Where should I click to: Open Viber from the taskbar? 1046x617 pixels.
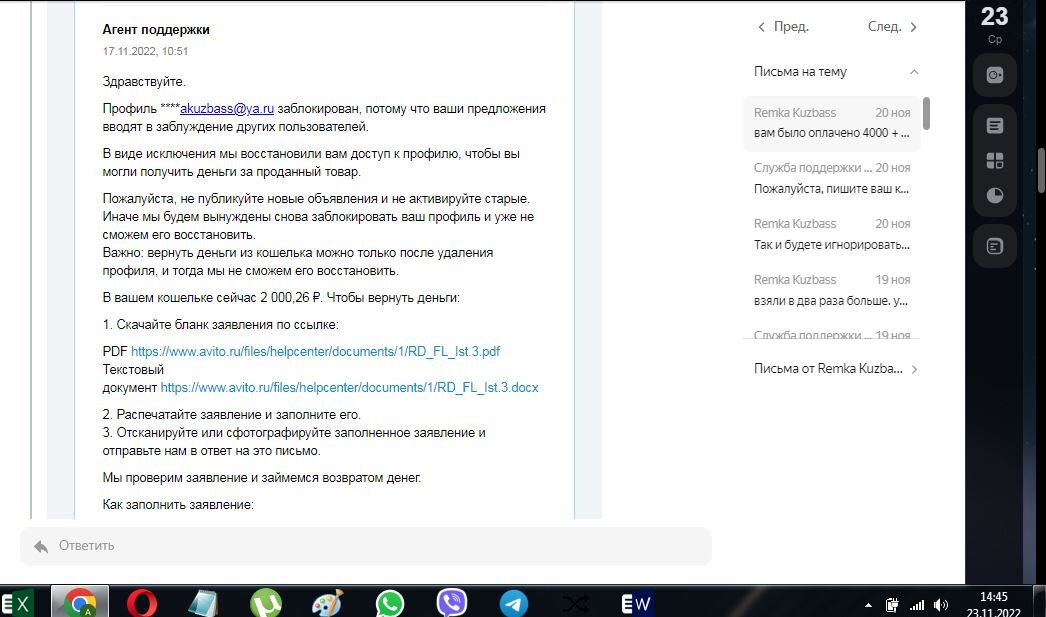point(452,603)
